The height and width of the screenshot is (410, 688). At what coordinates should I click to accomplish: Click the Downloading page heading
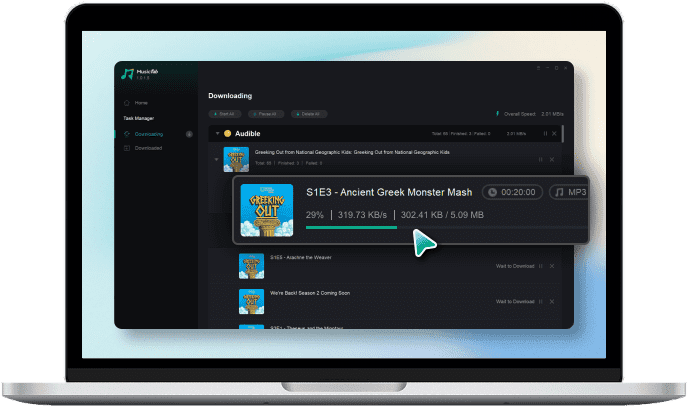click(x=230, y=96)
